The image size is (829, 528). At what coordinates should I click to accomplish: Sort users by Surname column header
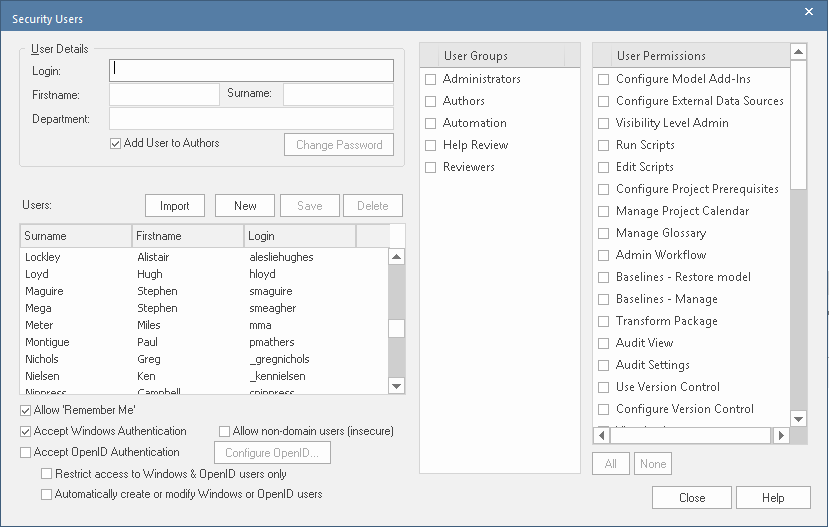tap(76, 236)
